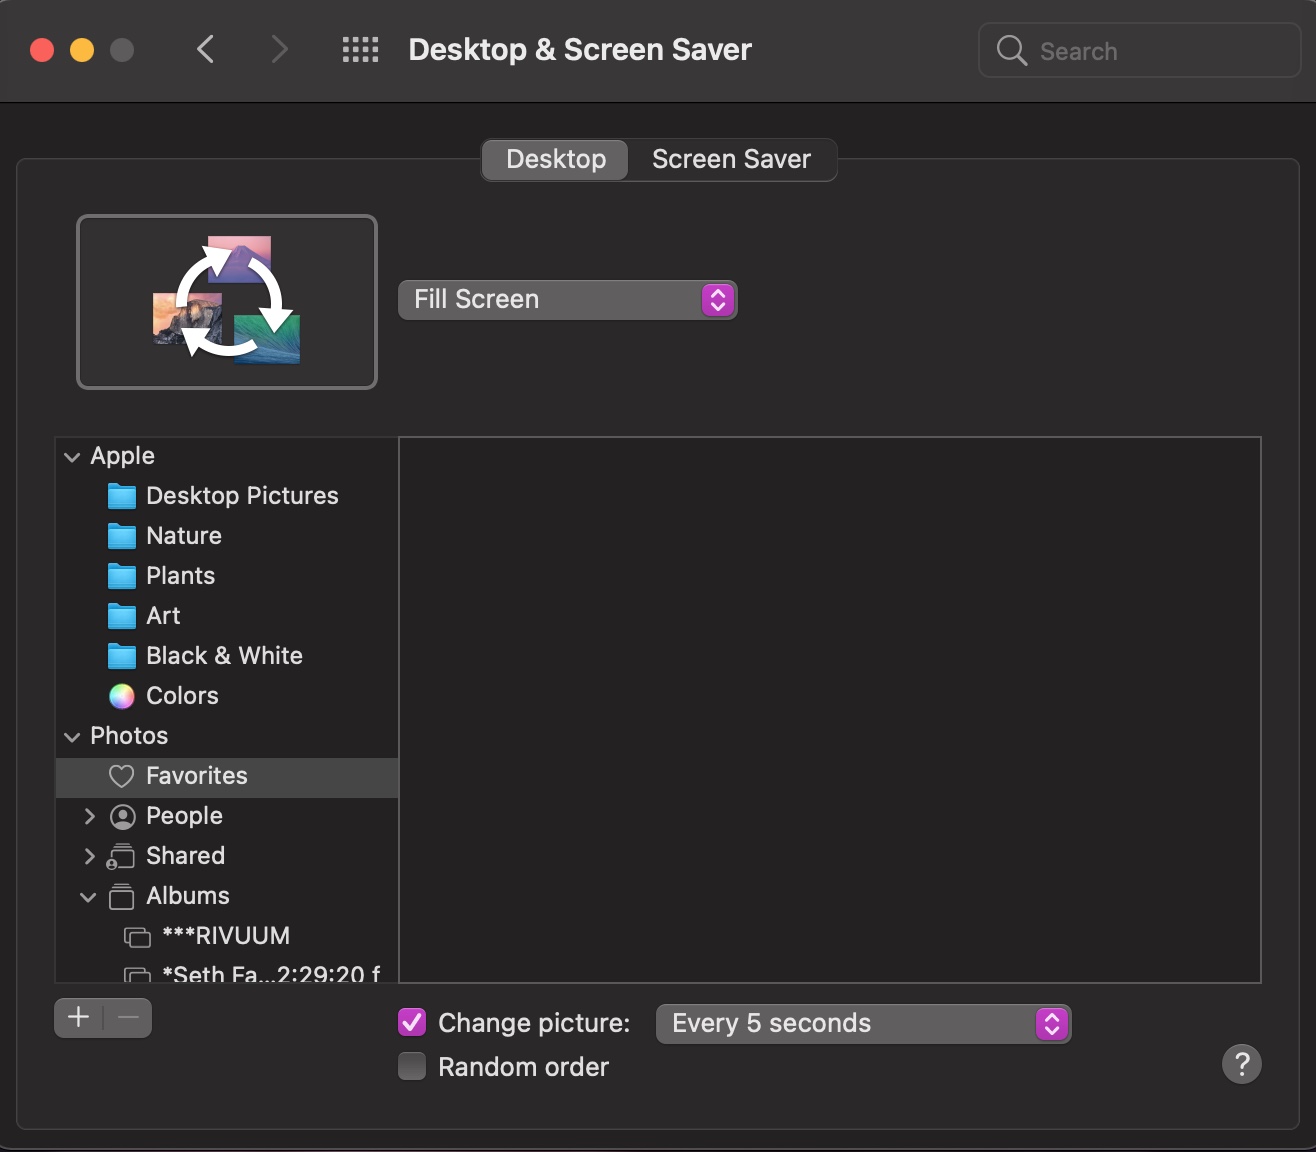Select the Plants label in sidebar
This screenshot has width=1316, height=1152.
coord(180,576)
